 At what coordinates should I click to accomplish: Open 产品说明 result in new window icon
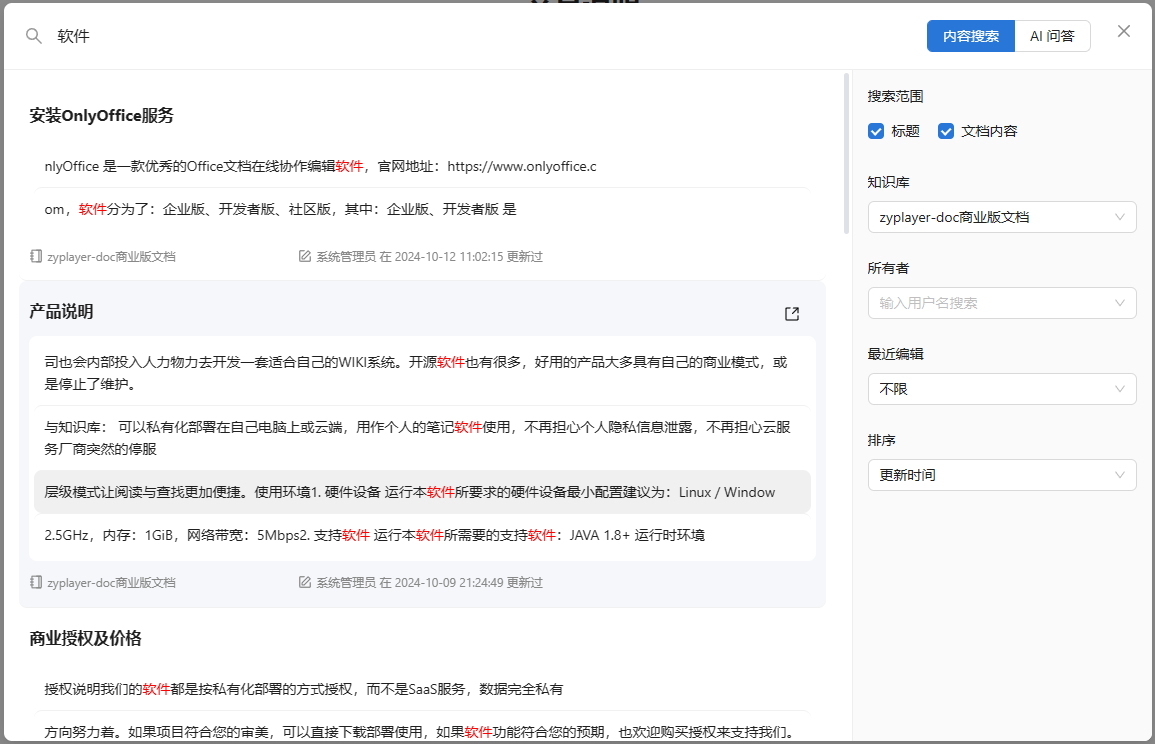point(792,314)
